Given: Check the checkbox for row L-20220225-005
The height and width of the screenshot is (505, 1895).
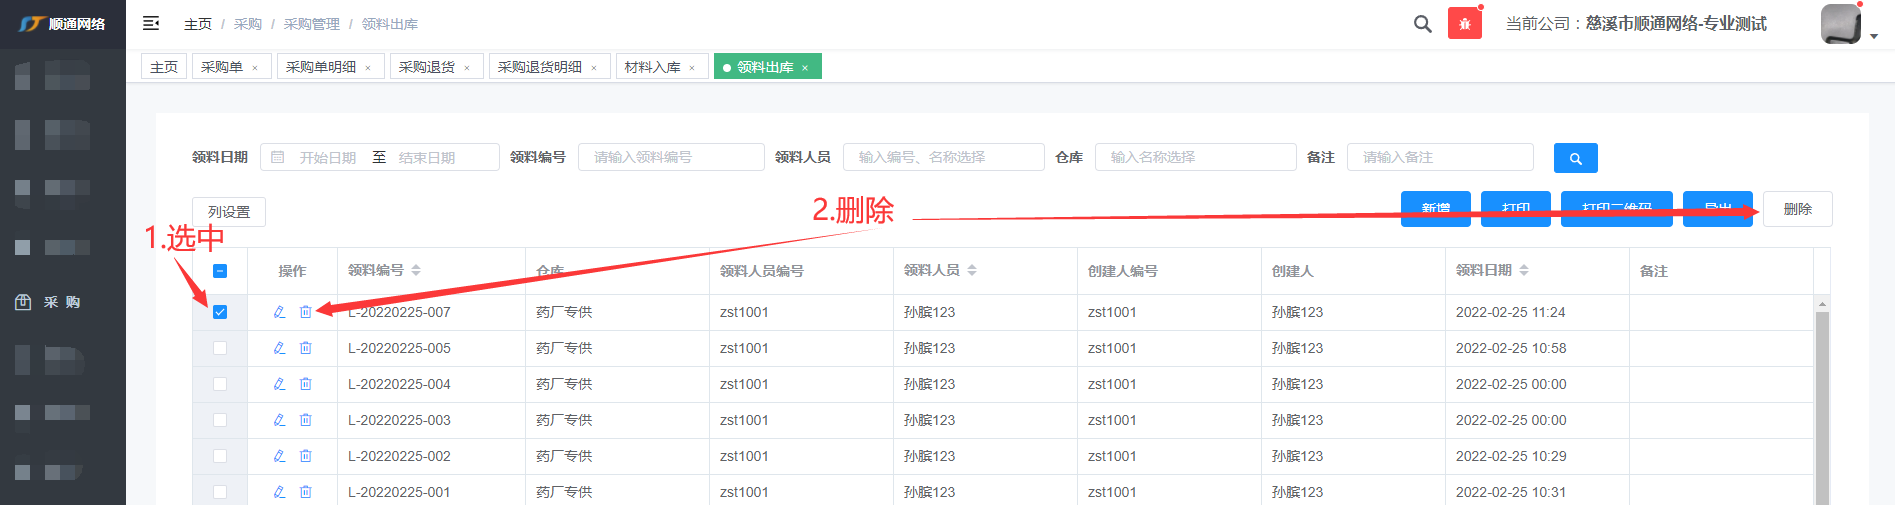Looking at the screenshot, I should tap(220, 348).
